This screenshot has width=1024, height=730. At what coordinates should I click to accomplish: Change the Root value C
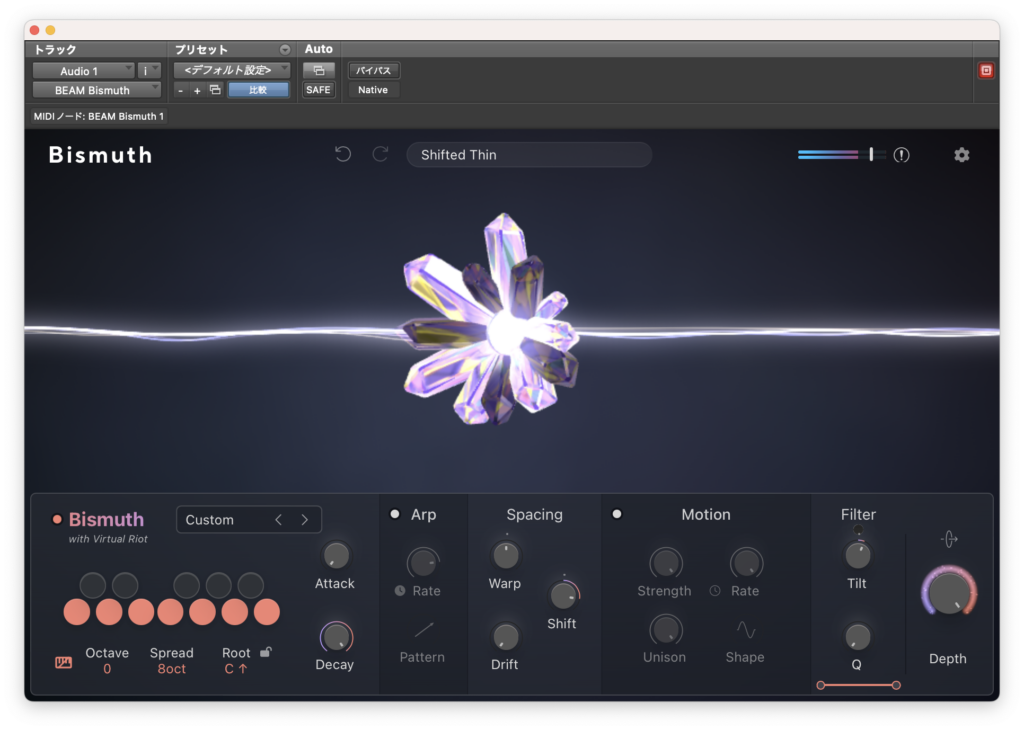[x=236, y=669]
